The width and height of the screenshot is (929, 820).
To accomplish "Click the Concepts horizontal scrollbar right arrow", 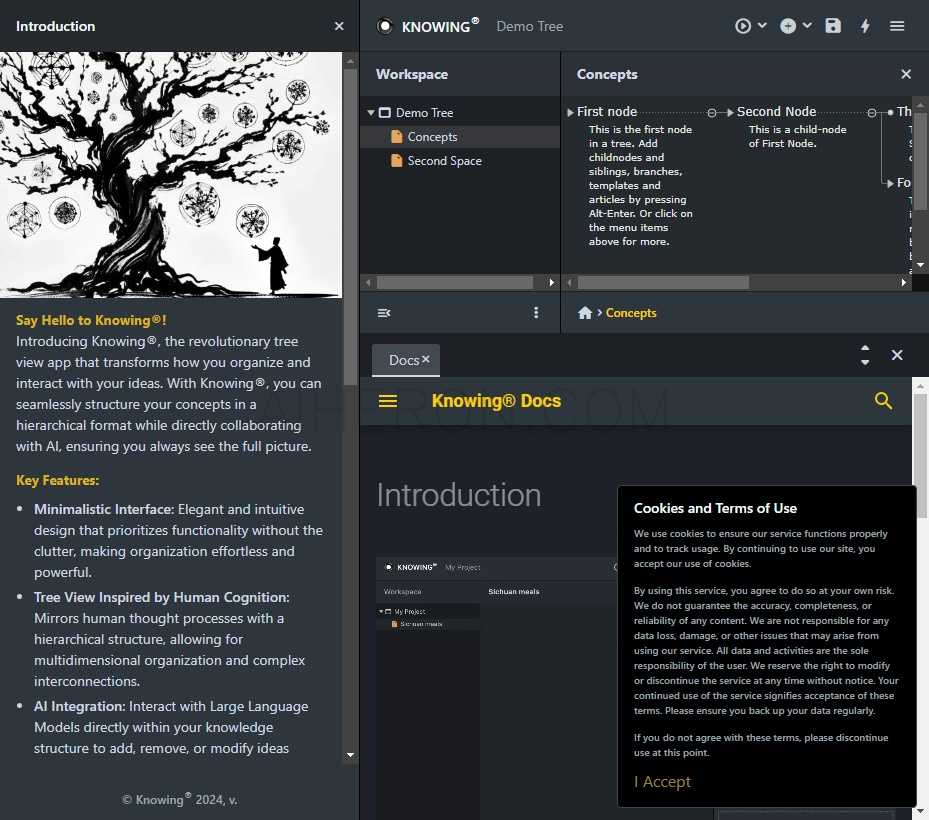I will click(x=903, y=283).
